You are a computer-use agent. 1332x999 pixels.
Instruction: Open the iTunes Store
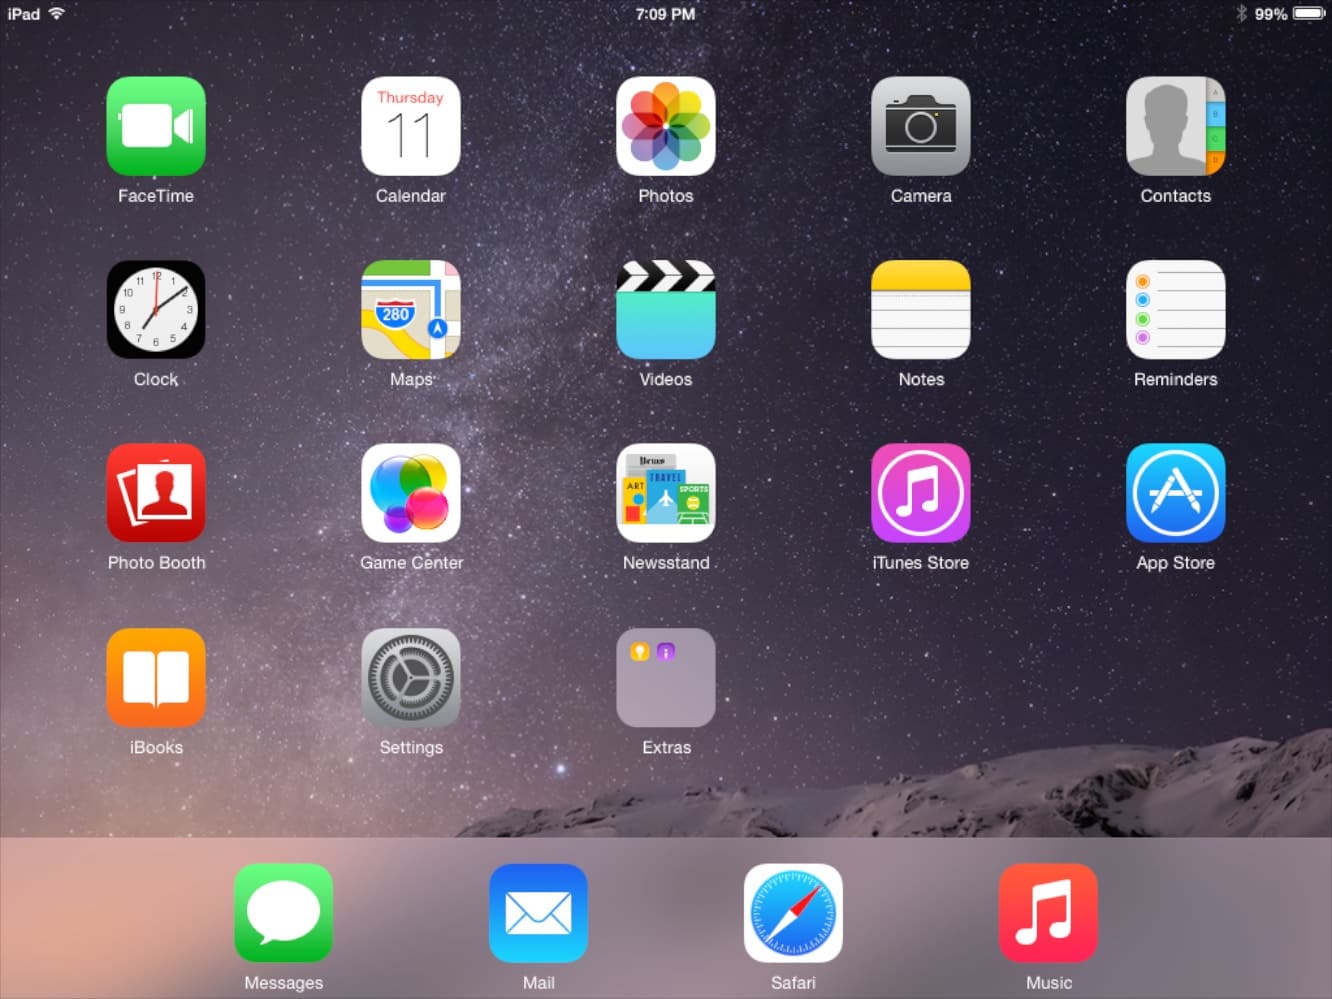click(x=921, y=493)
